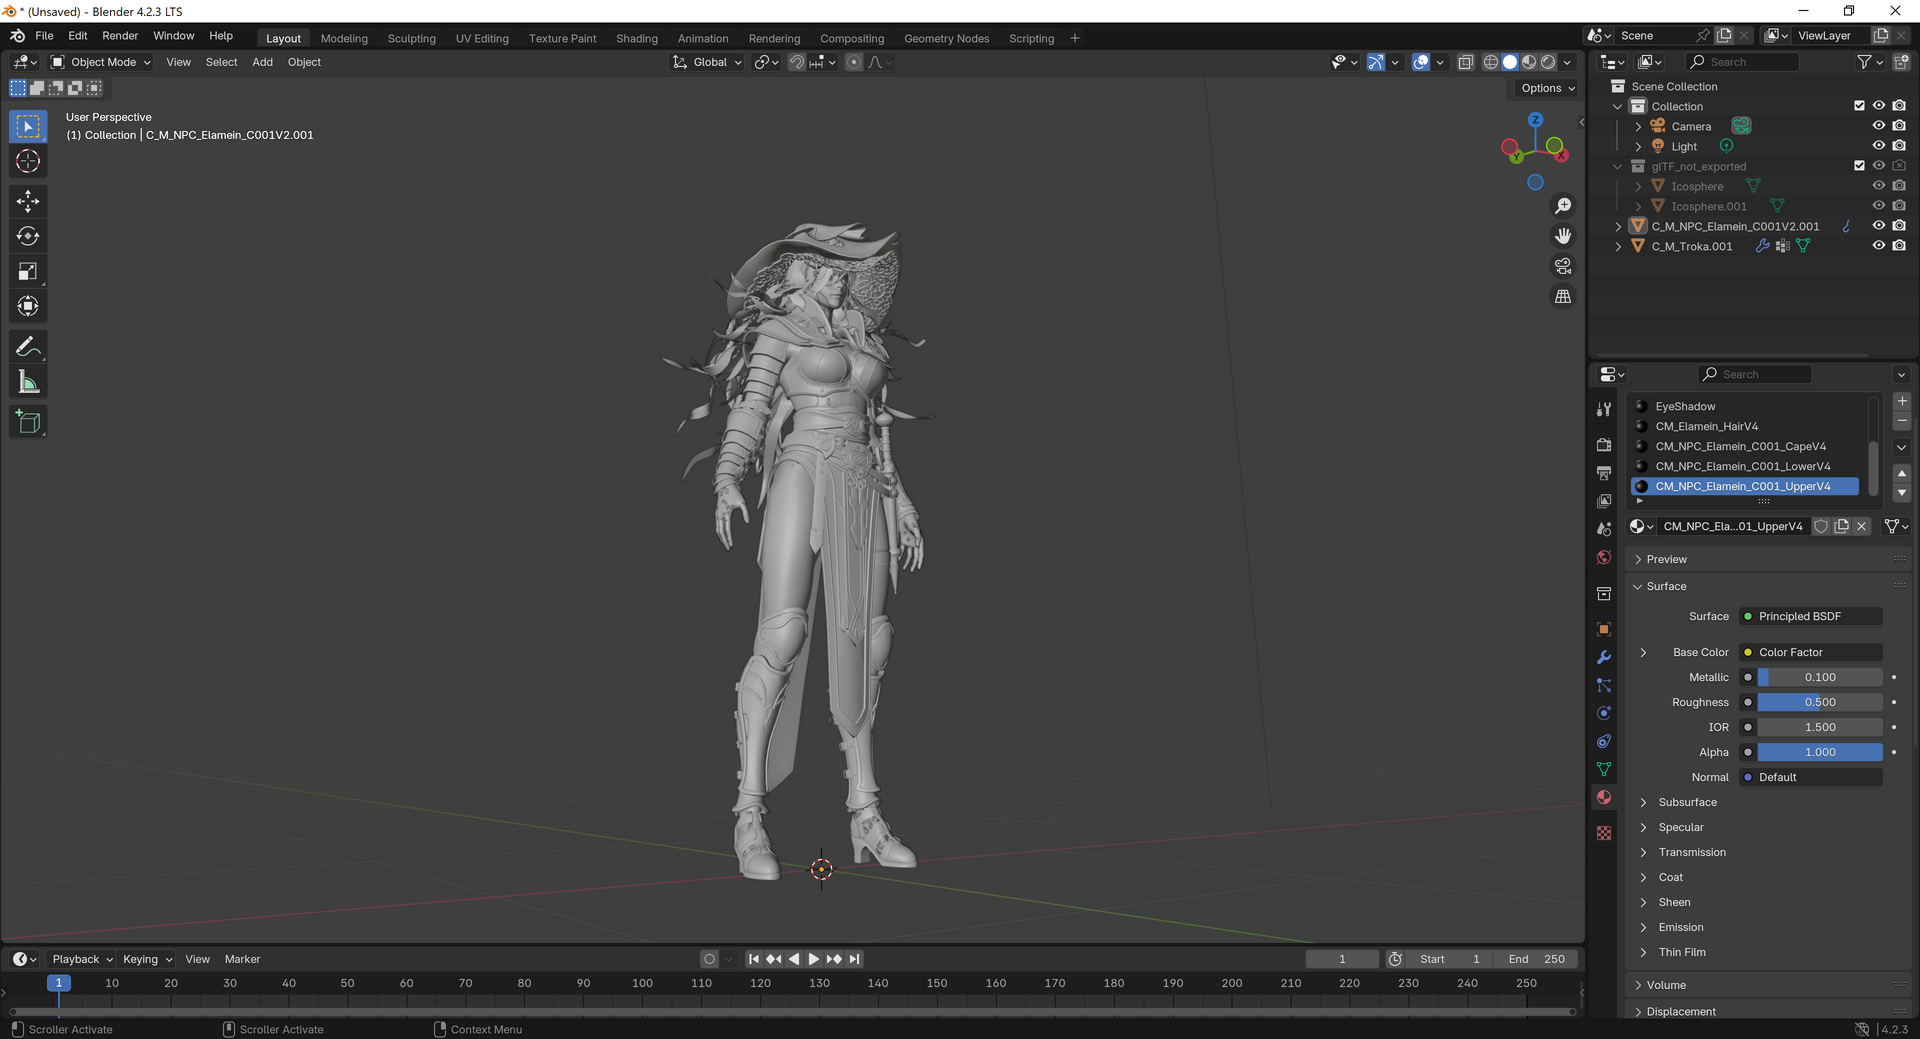This screenshot has width=1920, height=1039.
Task: Switch to rendered viewport shading
Action: pos(1548,62)
